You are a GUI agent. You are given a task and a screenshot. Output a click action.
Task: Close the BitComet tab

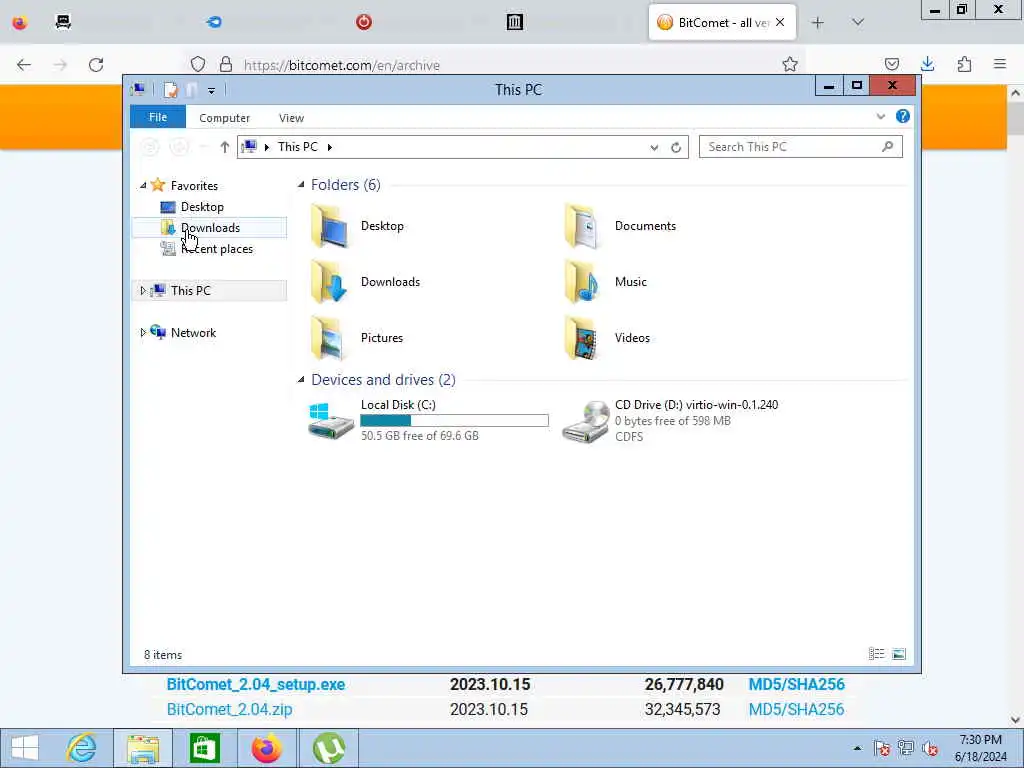(x=780, y=22)
